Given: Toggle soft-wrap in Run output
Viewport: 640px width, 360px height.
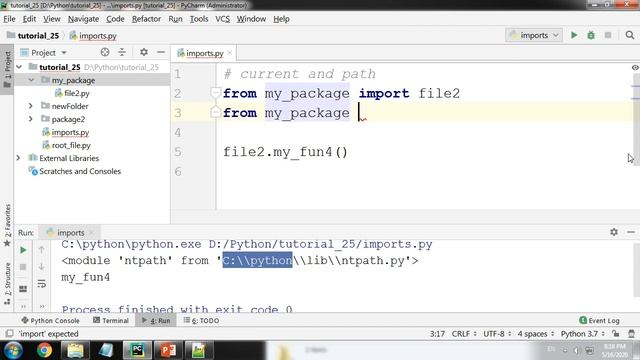Looking at the screenshot, I should click(41, 284).
